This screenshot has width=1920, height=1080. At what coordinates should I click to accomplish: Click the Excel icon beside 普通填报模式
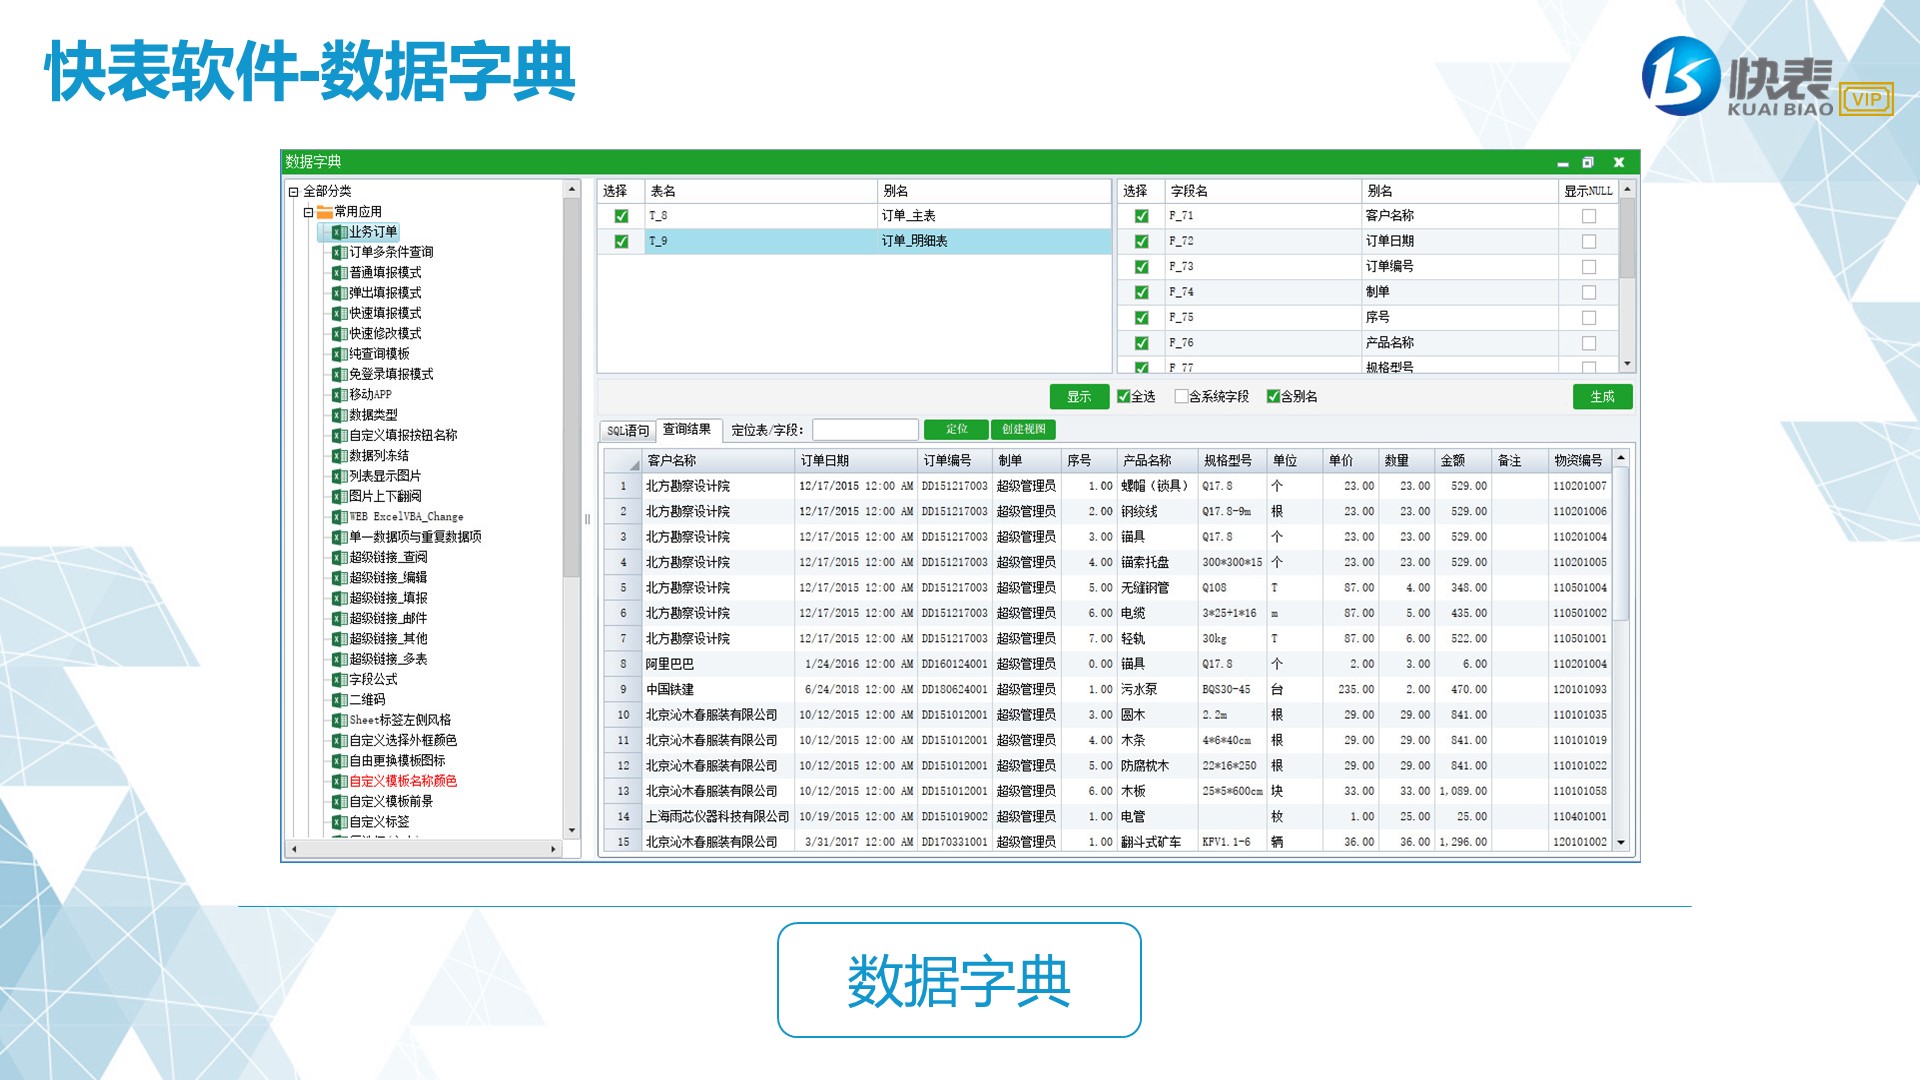(339, 273)
